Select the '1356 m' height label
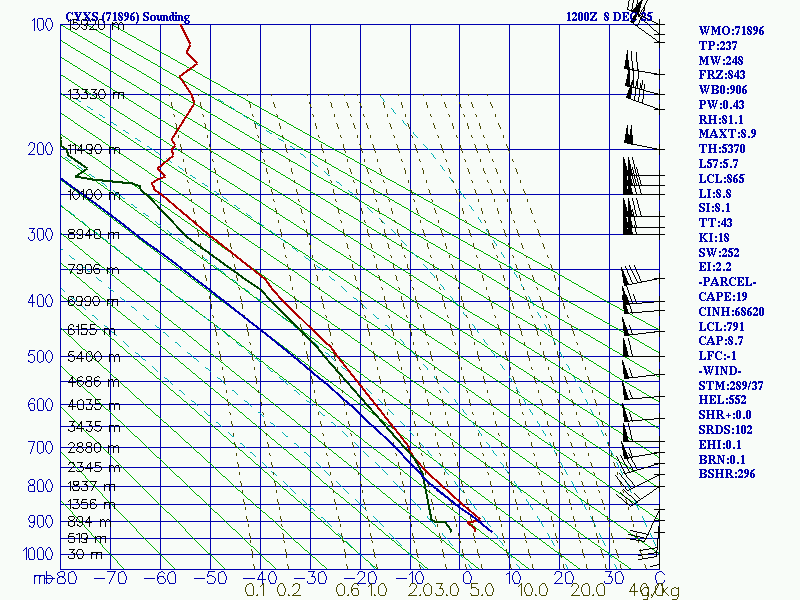Image resolution: width=800 pixels, height=600 pixels. click(x=91, y=505)
